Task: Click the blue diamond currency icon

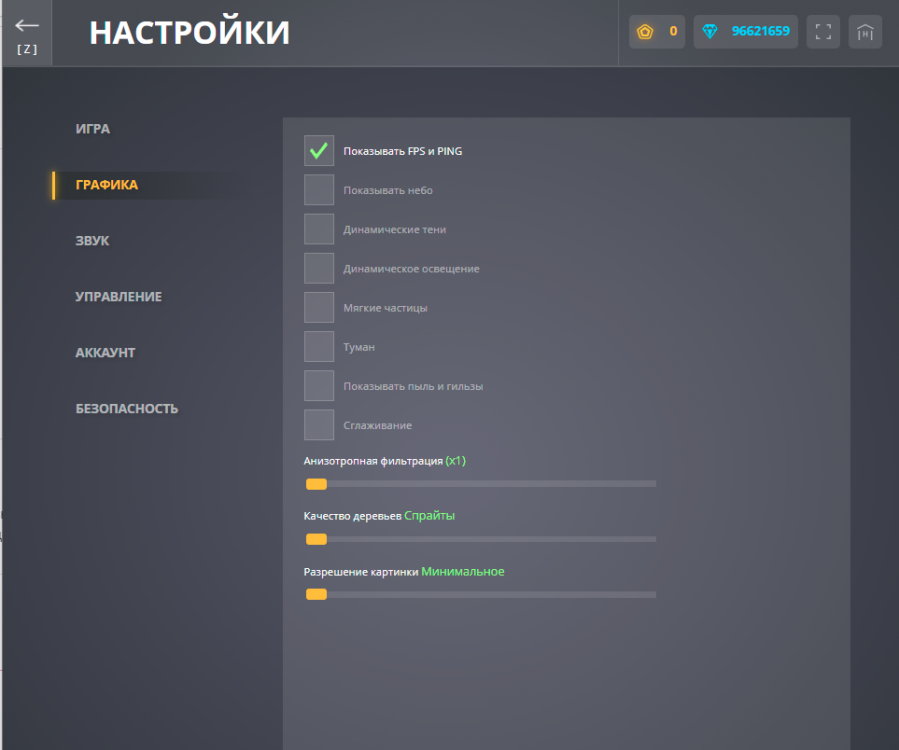Action: [x=710, y=32]
